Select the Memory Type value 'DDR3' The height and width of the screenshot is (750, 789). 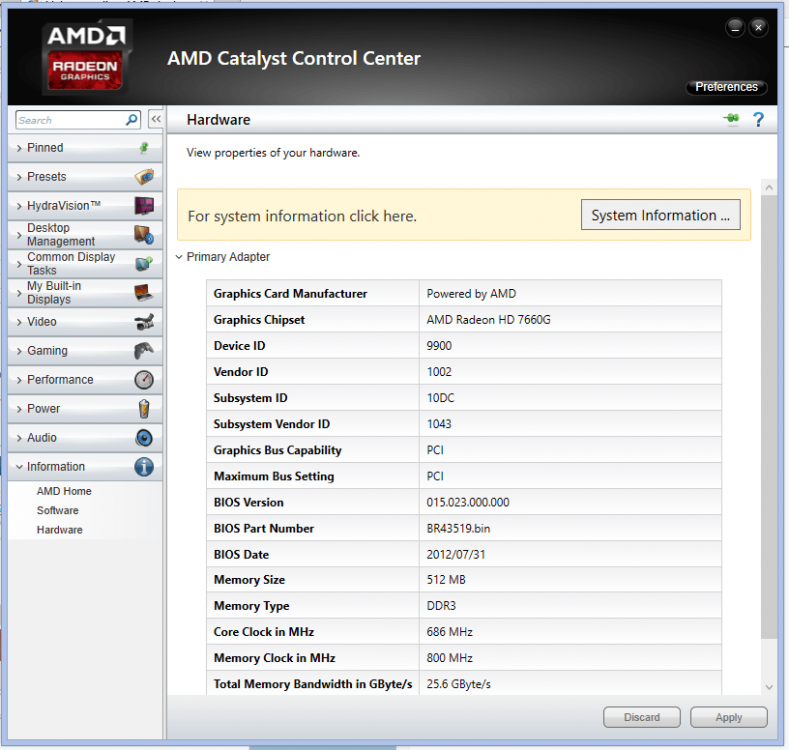(x=441, y=606)
